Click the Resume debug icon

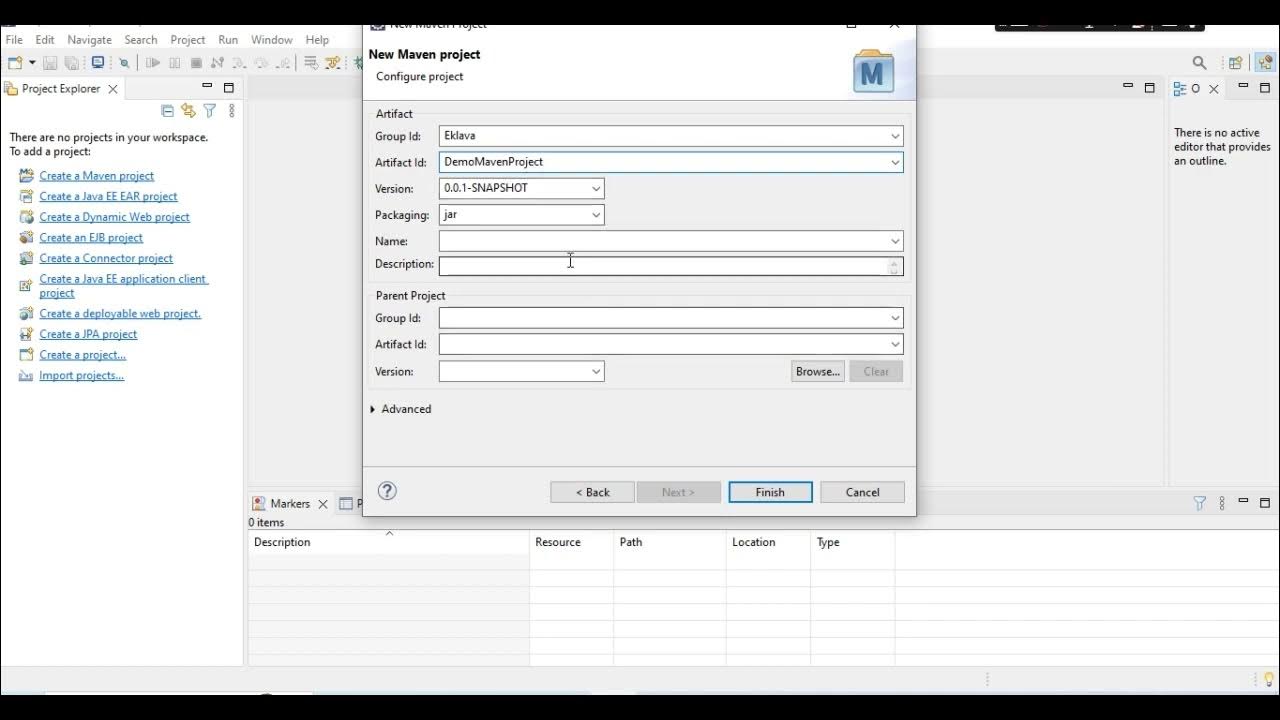[152, 63]
